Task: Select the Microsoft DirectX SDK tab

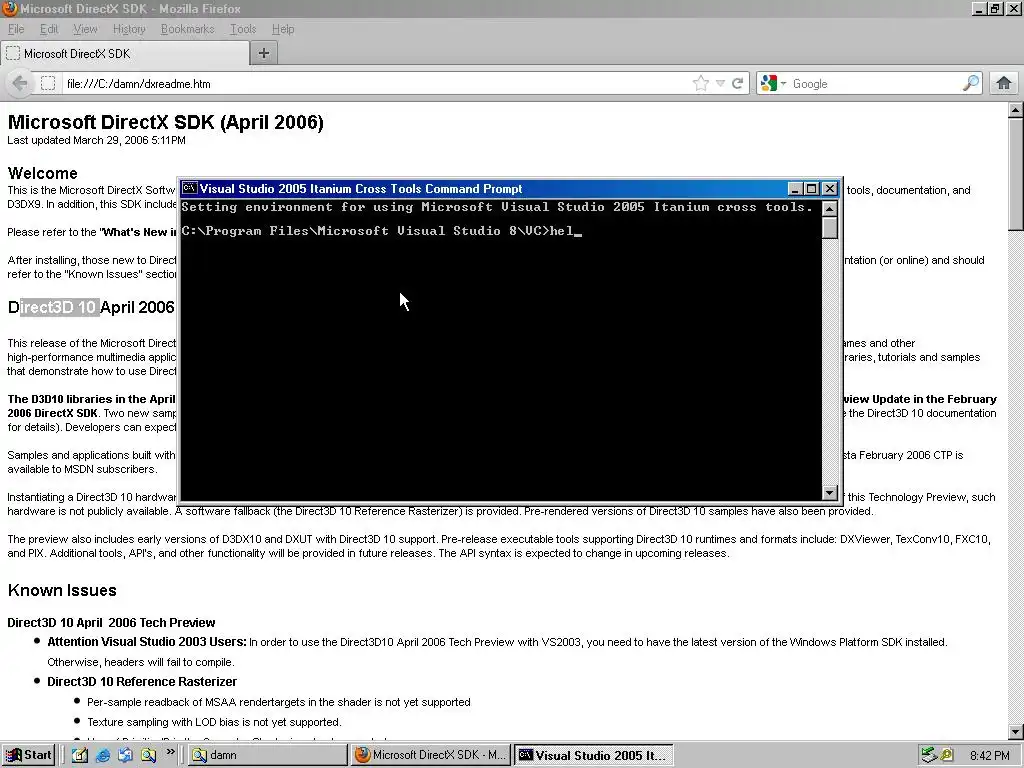Action: [125, 54]
